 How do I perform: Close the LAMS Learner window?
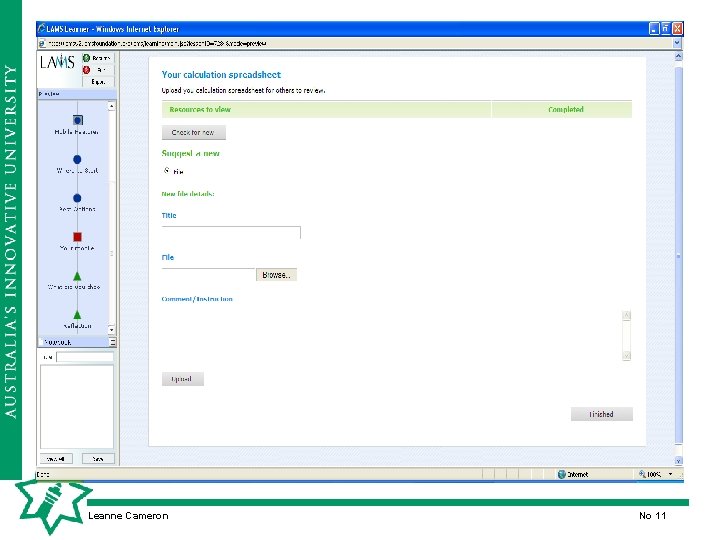point(677,29)
